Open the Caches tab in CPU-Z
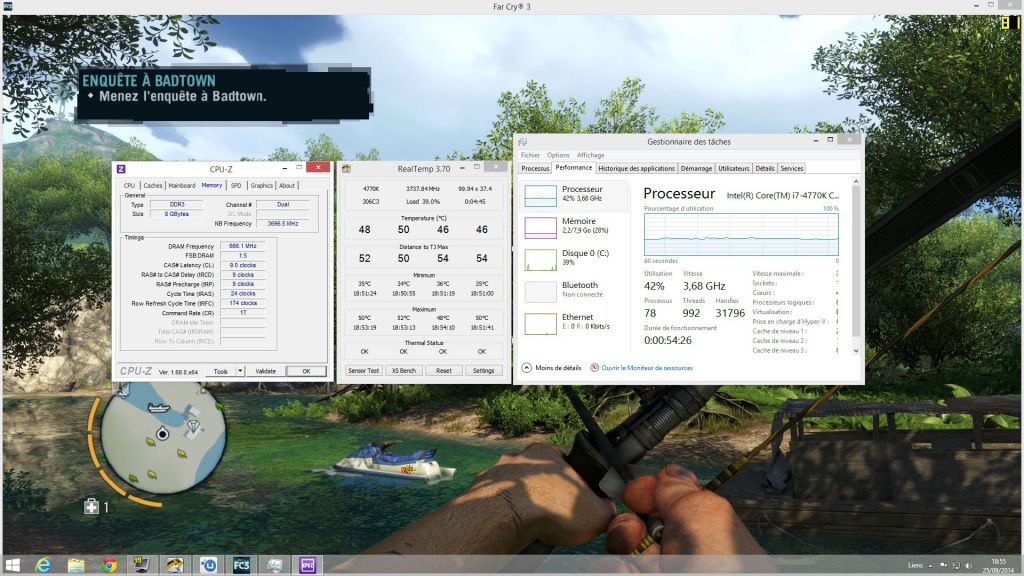 pyautogui.click(x=153, y=185)
